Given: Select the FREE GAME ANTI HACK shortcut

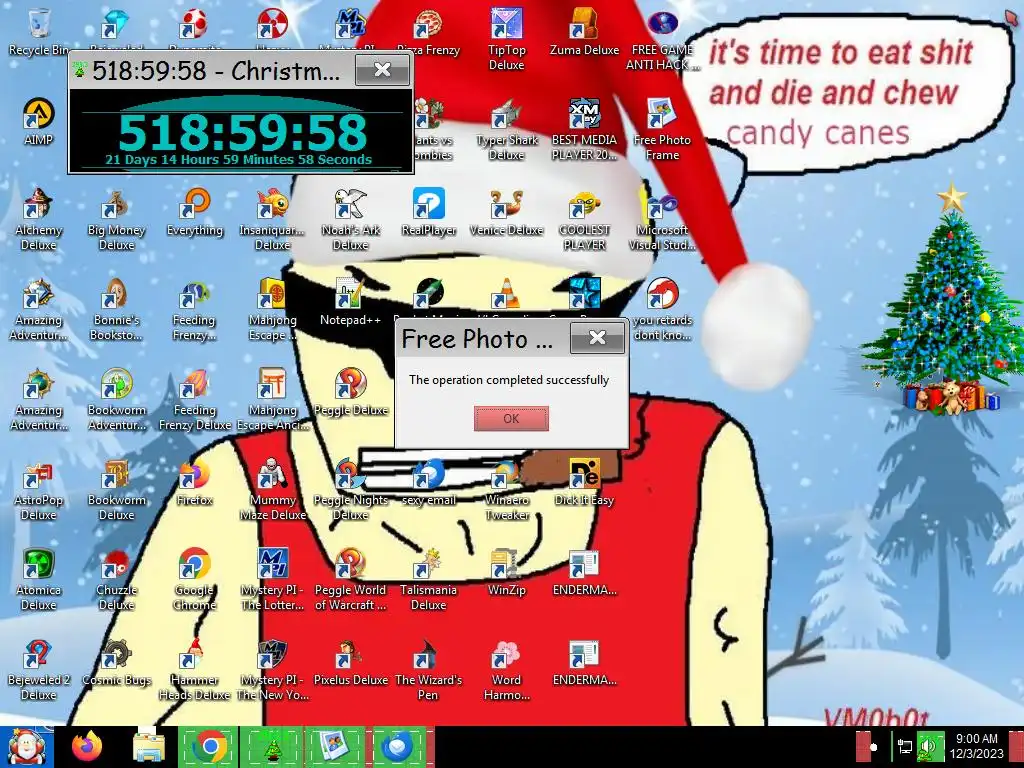Looking at the screenshot, I should pos(663,39).
